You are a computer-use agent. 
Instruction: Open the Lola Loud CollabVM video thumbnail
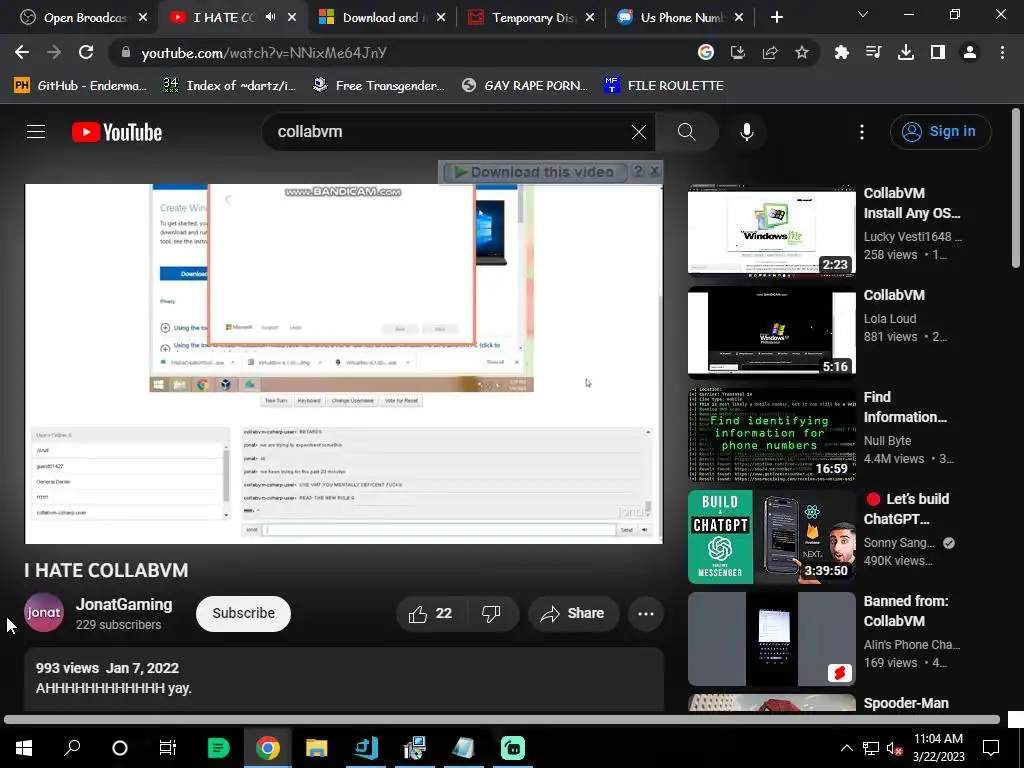(x=771, y=333)
